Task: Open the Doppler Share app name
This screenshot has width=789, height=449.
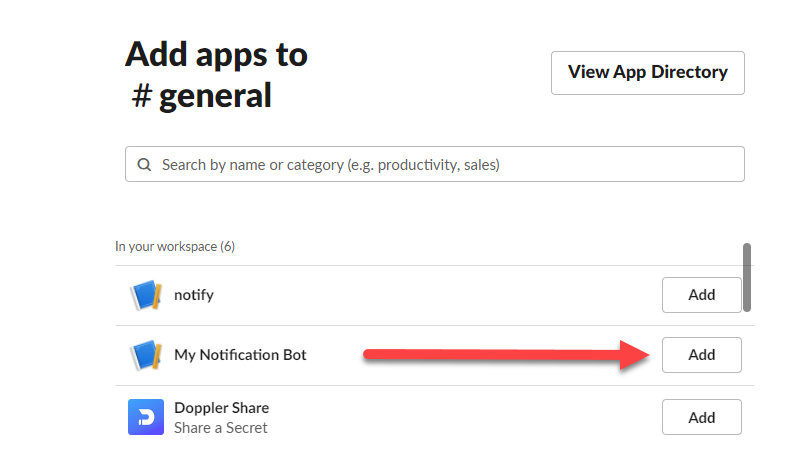Action: coord(221,407)
